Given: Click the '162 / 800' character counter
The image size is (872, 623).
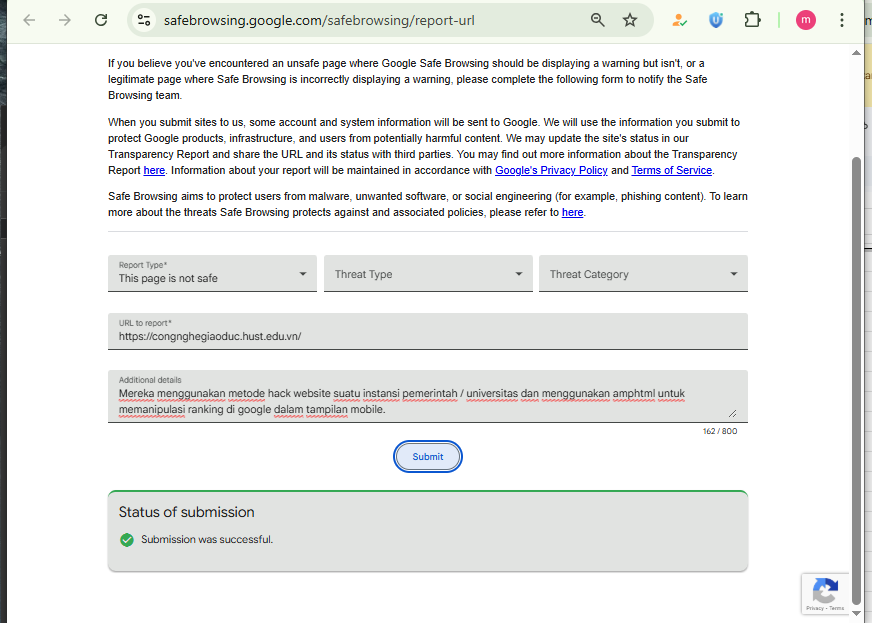Looking at the screenshot, I should tap(720, 431).
